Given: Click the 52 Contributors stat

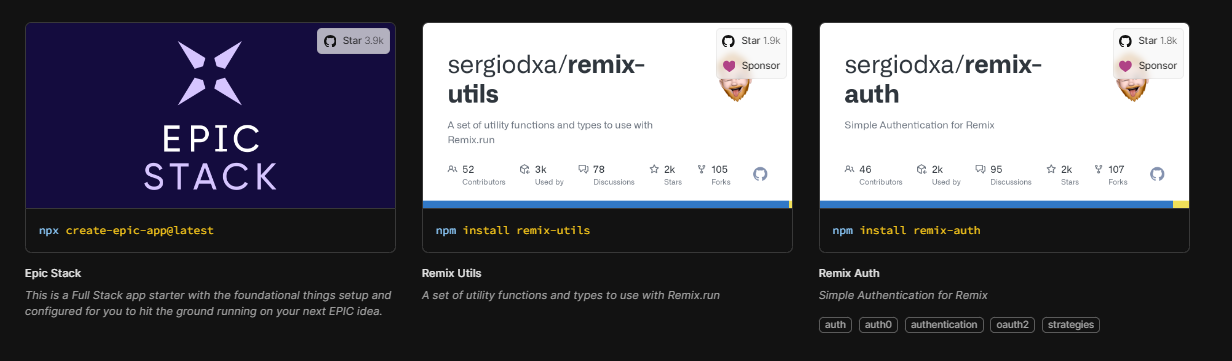Looking at the screenshot, I should tap(477, 175).
